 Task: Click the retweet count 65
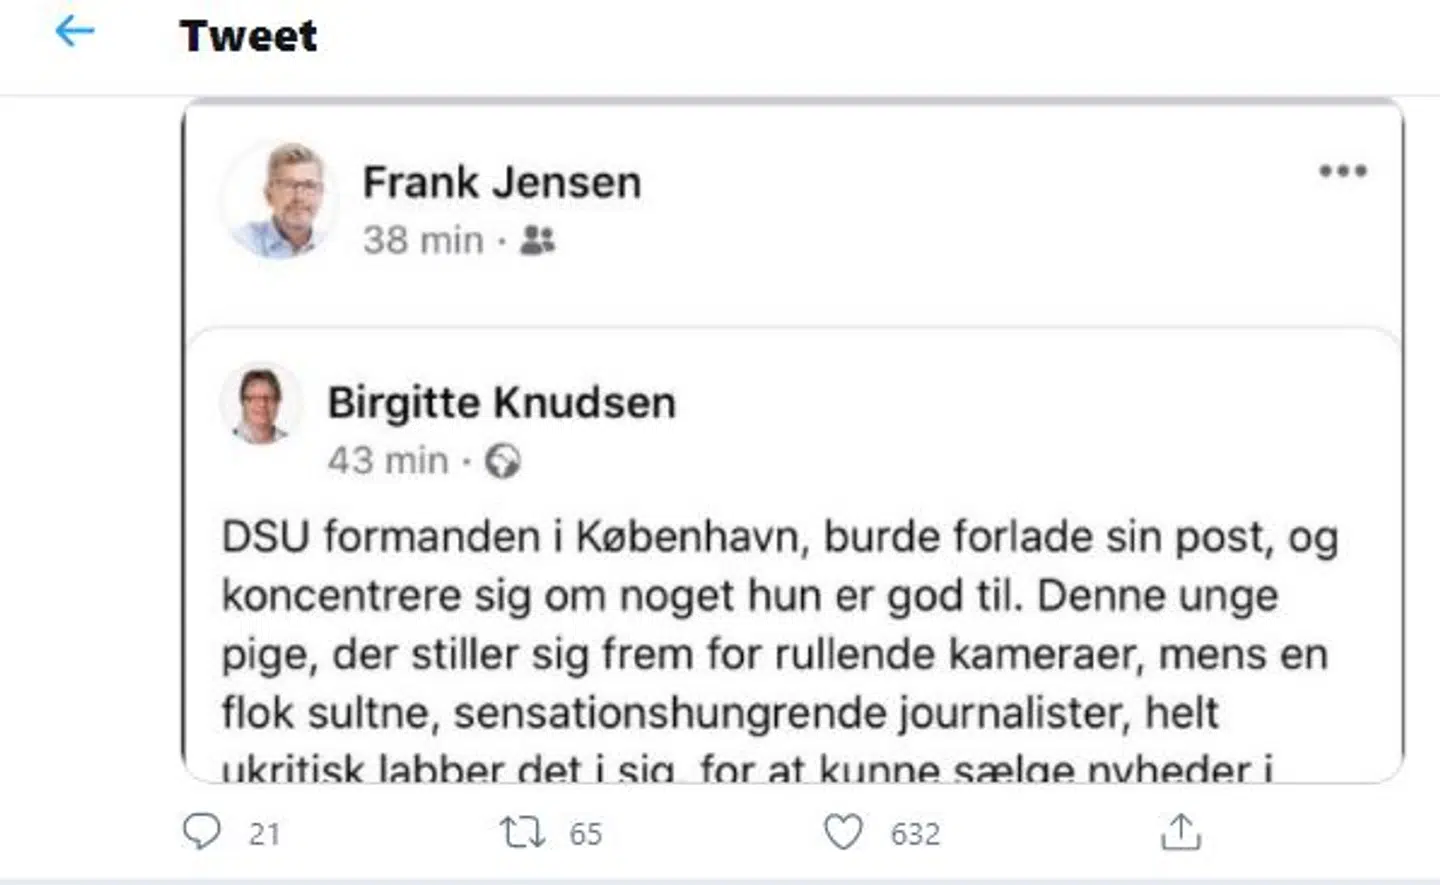coord(586,834)
